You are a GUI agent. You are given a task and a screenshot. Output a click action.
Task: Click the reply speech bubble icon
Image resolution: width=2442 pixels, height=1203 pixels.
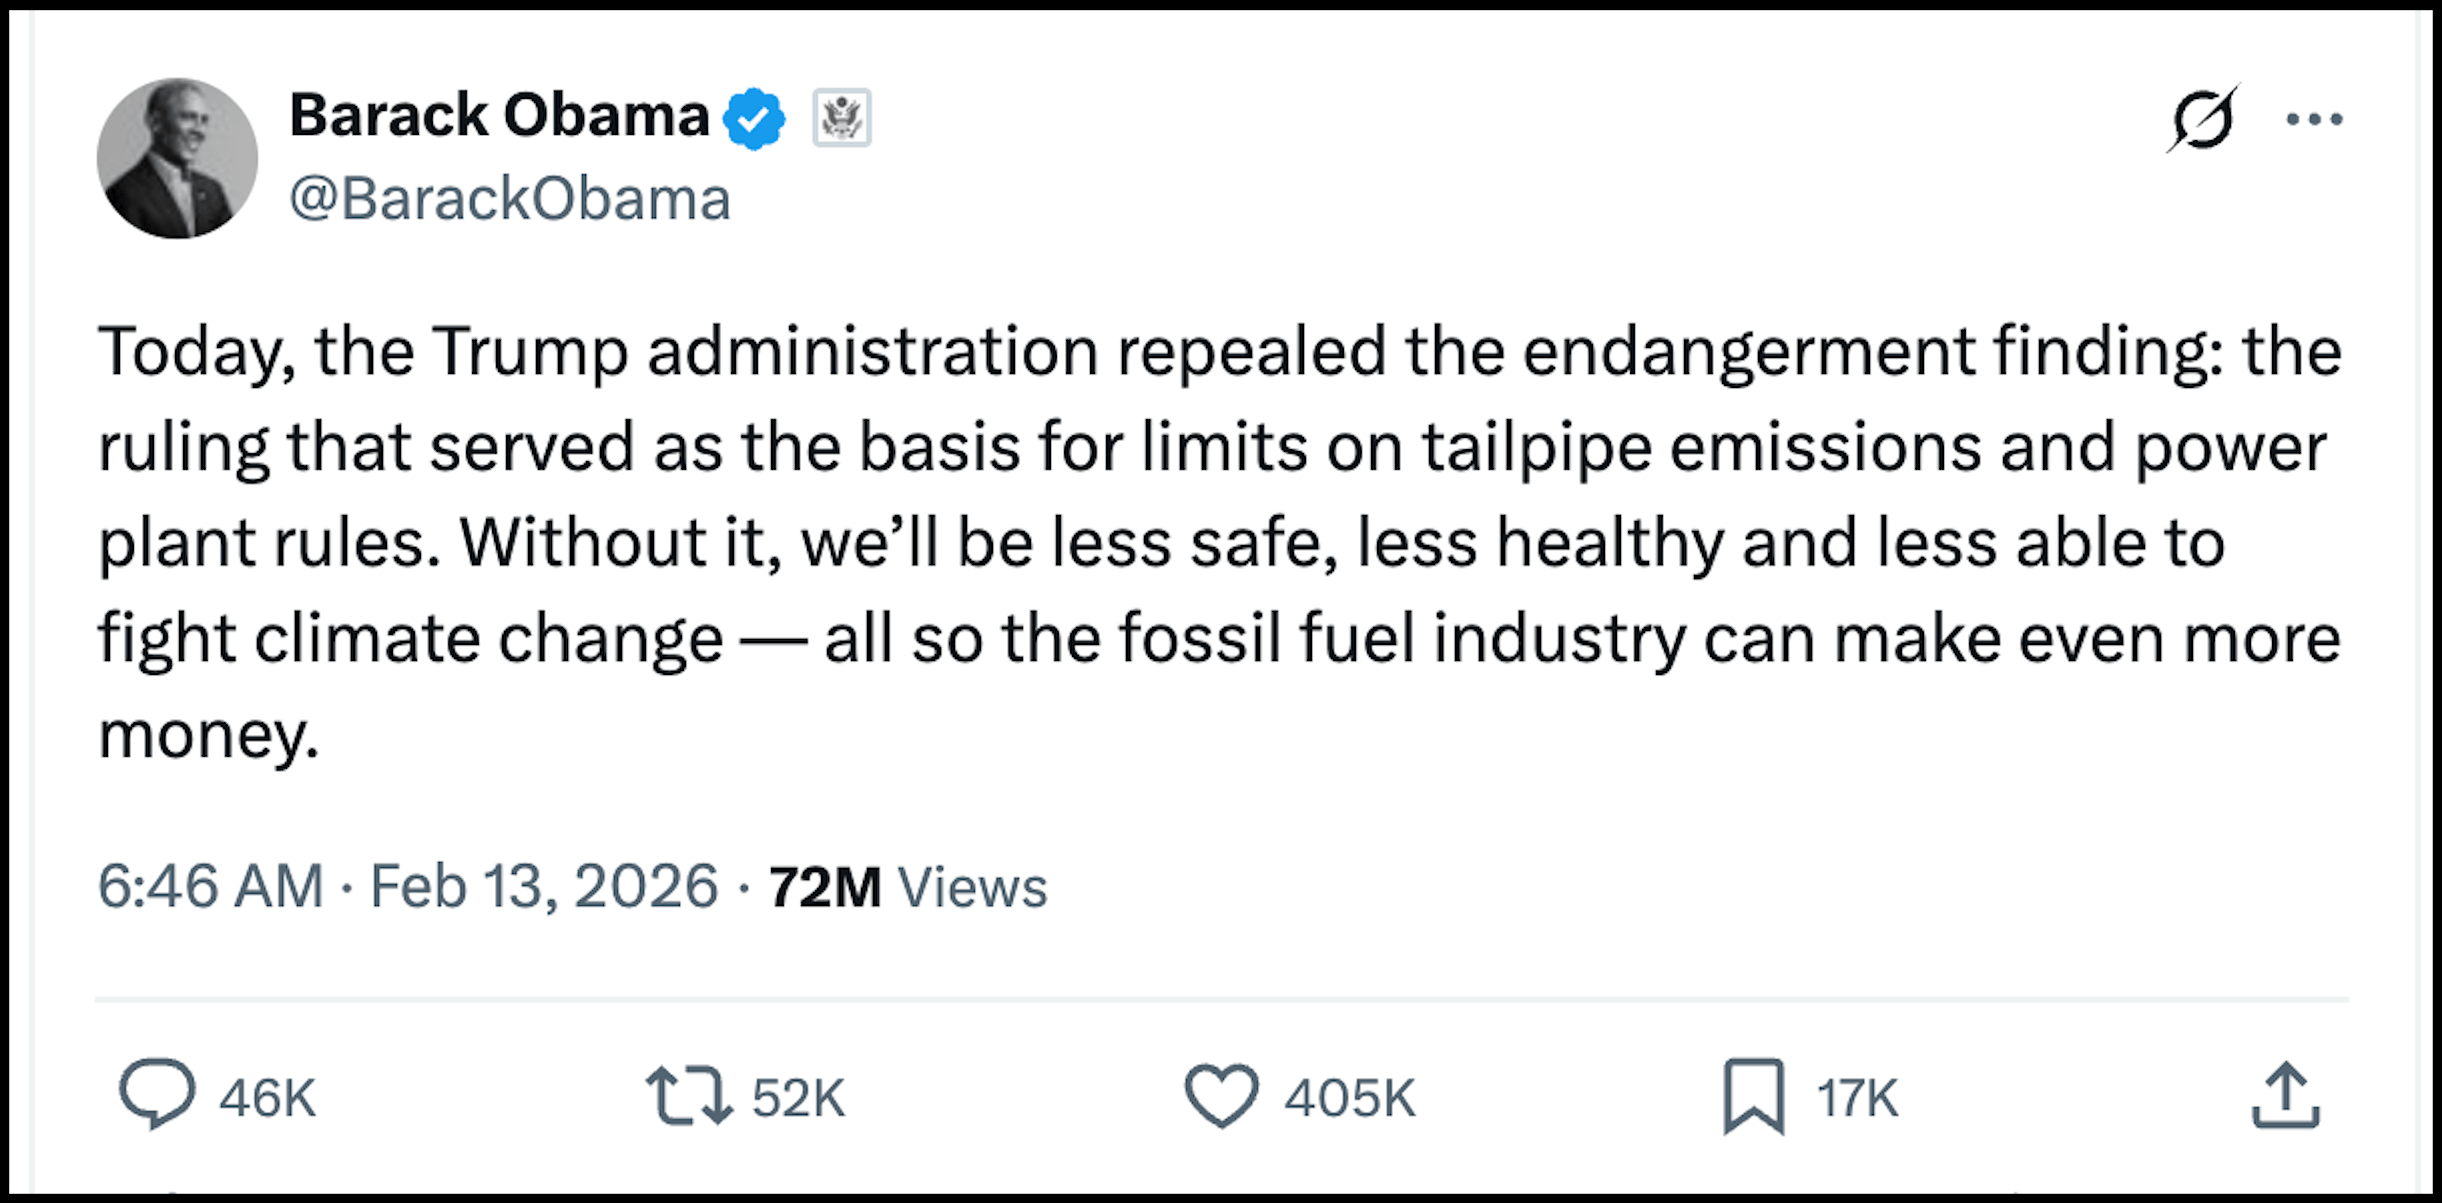click(x=157, y=1094)
